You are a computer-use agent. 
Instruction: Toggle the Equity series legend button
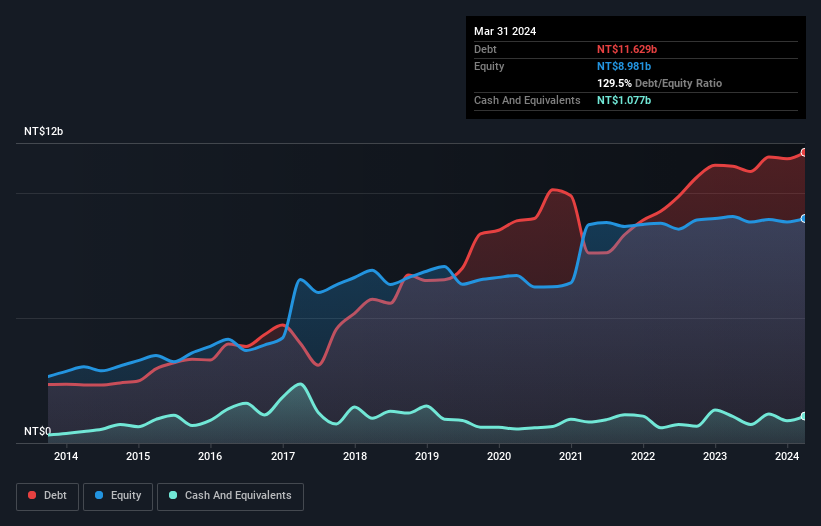[118, 496]
